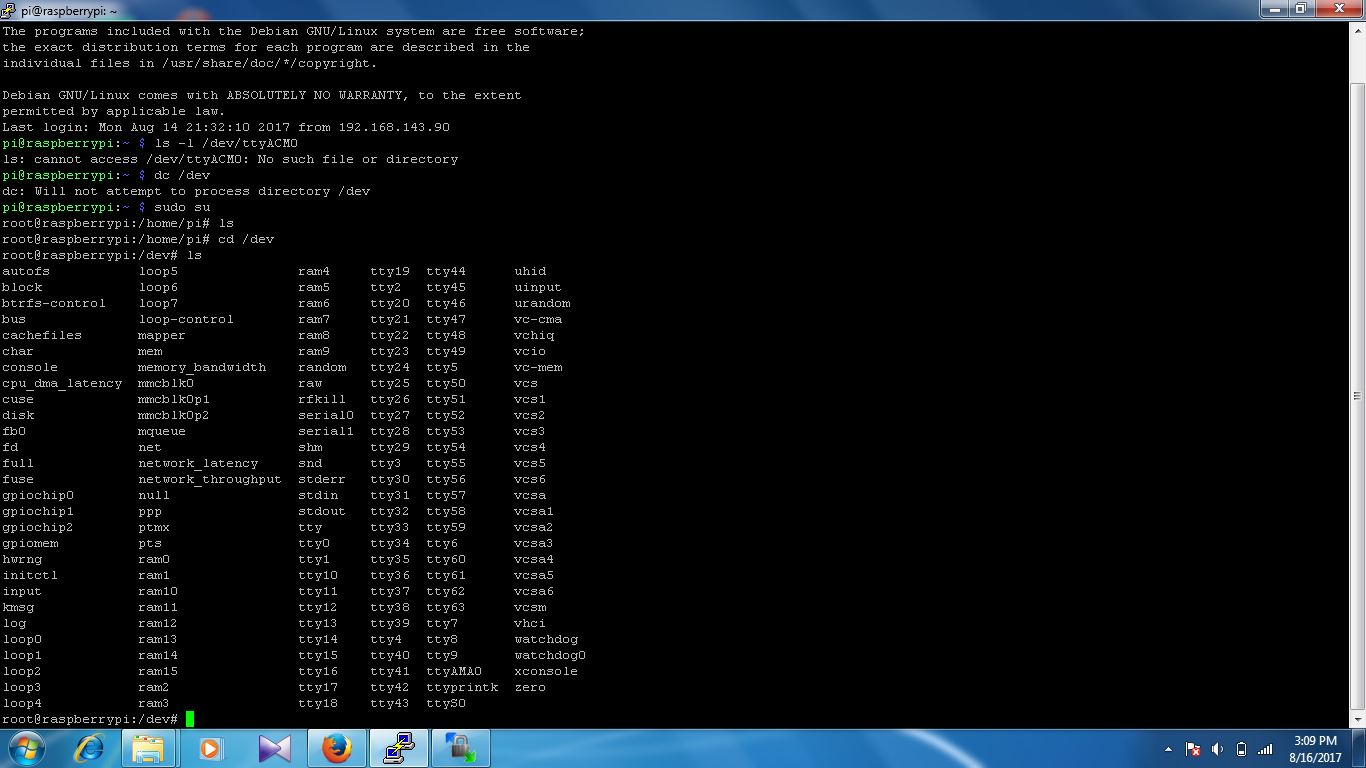Click the vertical scrollbar thumb
1366x768 pixels.
click(x=1357, y=395)
